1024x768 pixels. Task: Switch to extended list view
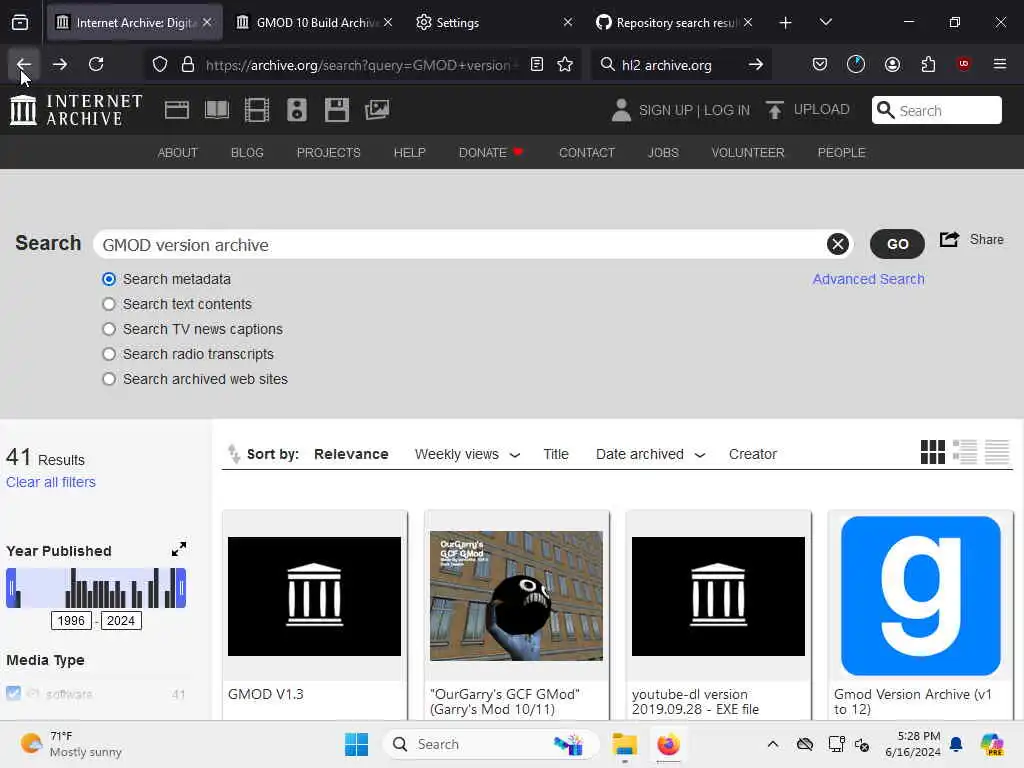965,452
